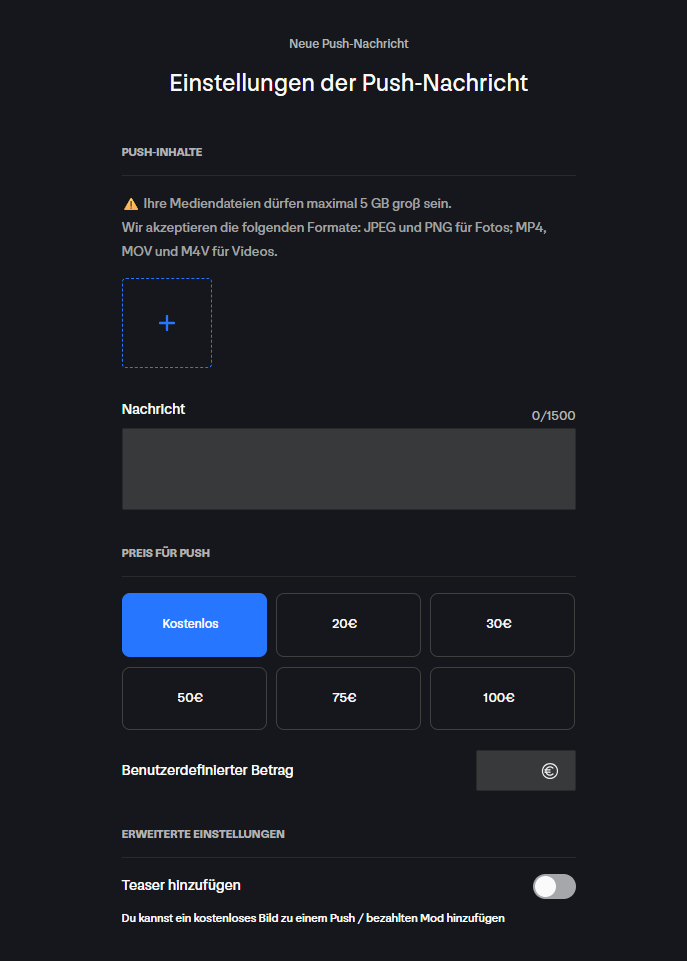Select the Kostenlos price option

(194, 625)
